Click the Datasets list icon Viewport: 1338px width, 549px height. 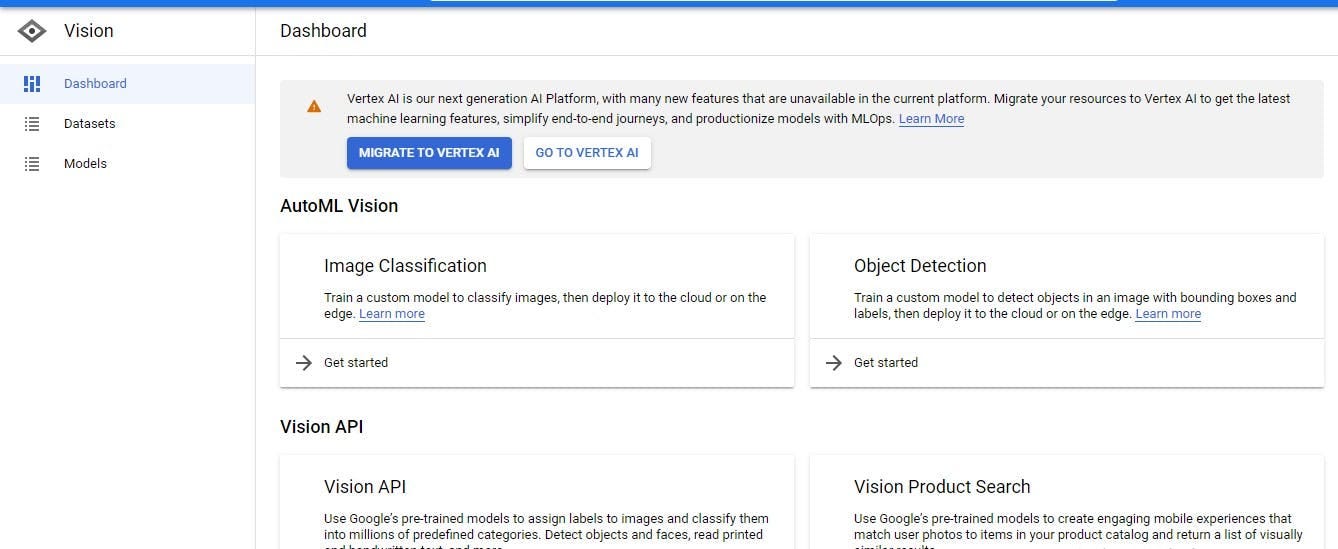[x=32, y=124]
